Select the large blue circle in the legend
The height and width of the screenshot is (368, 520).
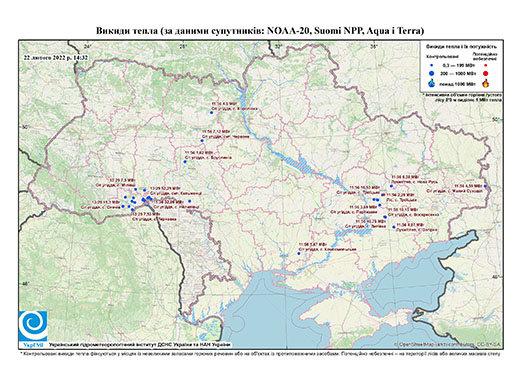432,73
